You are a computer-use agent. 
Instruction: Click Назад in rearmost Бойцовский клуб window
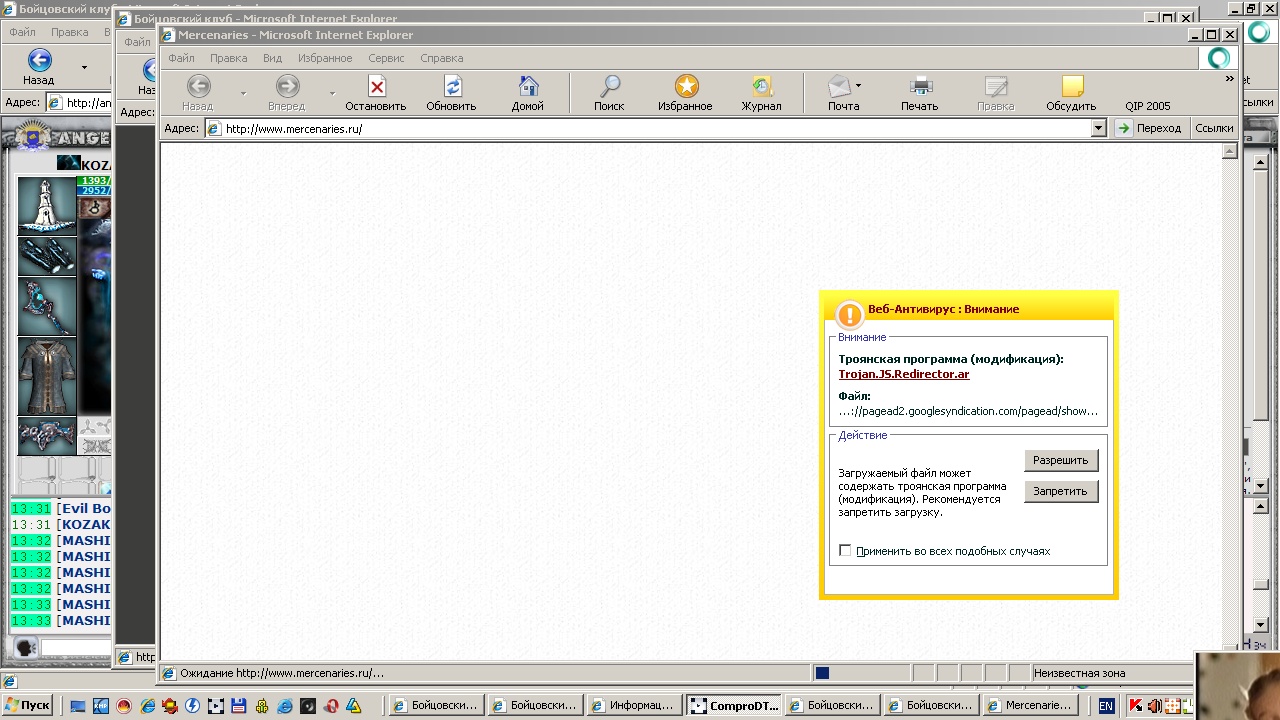(x=39, y=66)
